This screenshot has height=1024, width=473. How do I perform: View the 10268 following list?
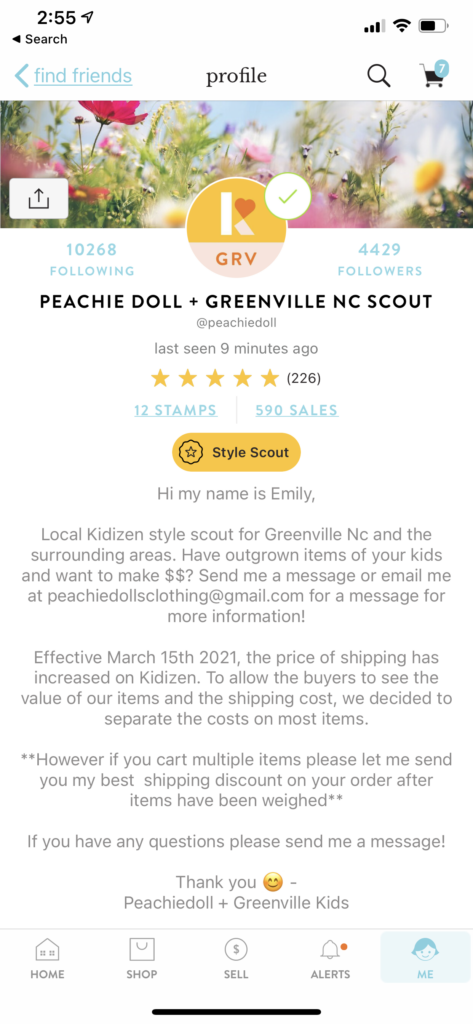(x=91, y=259)
